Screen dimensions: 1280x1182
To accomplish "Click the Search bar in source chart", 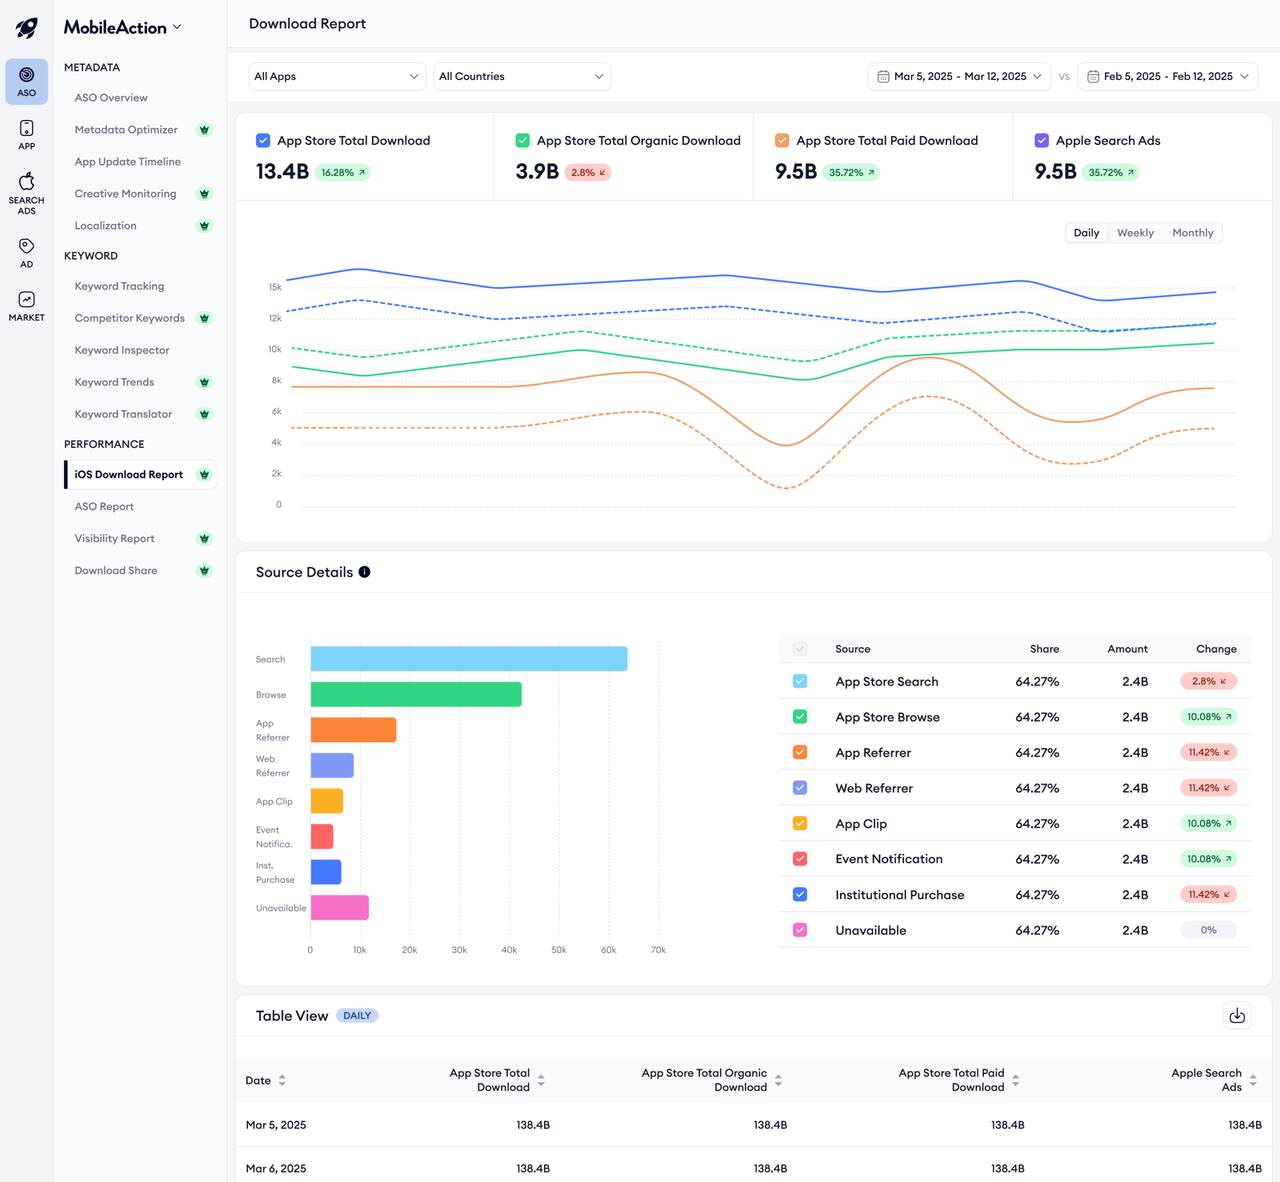I will [x=469, y=659].
